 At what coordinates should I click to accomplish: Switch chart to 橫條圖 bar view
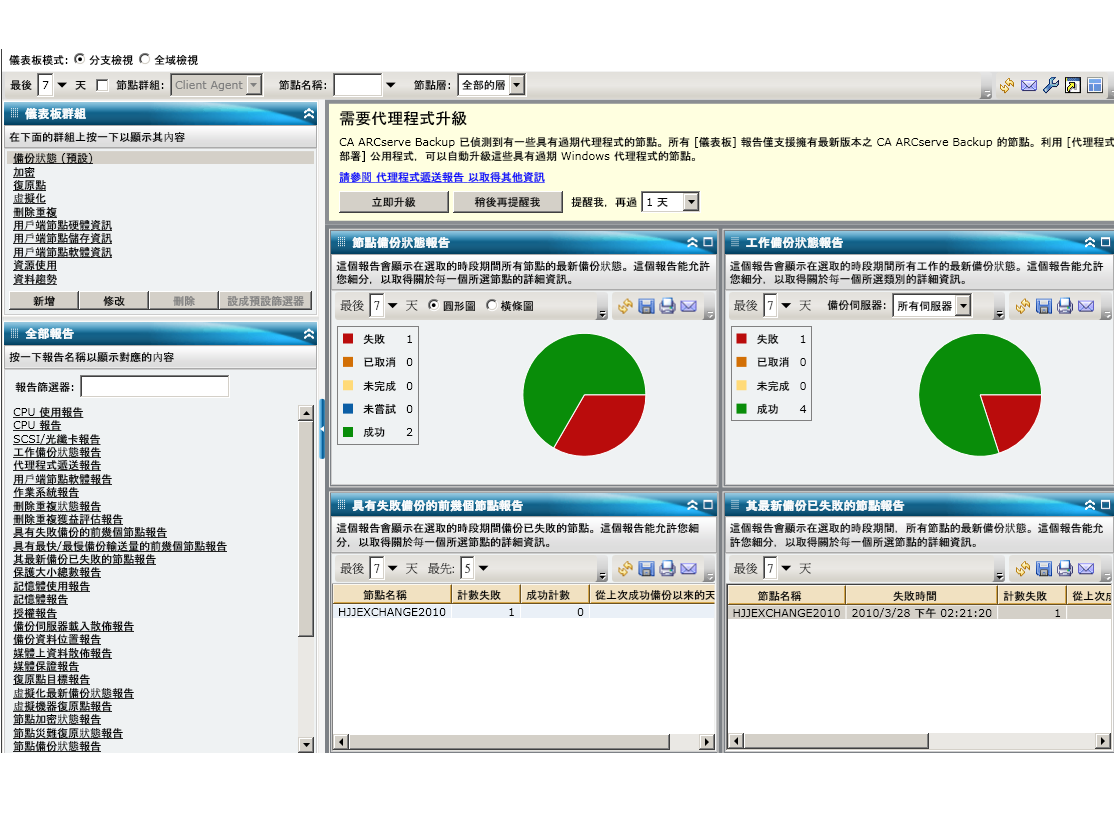click(492, 306)
